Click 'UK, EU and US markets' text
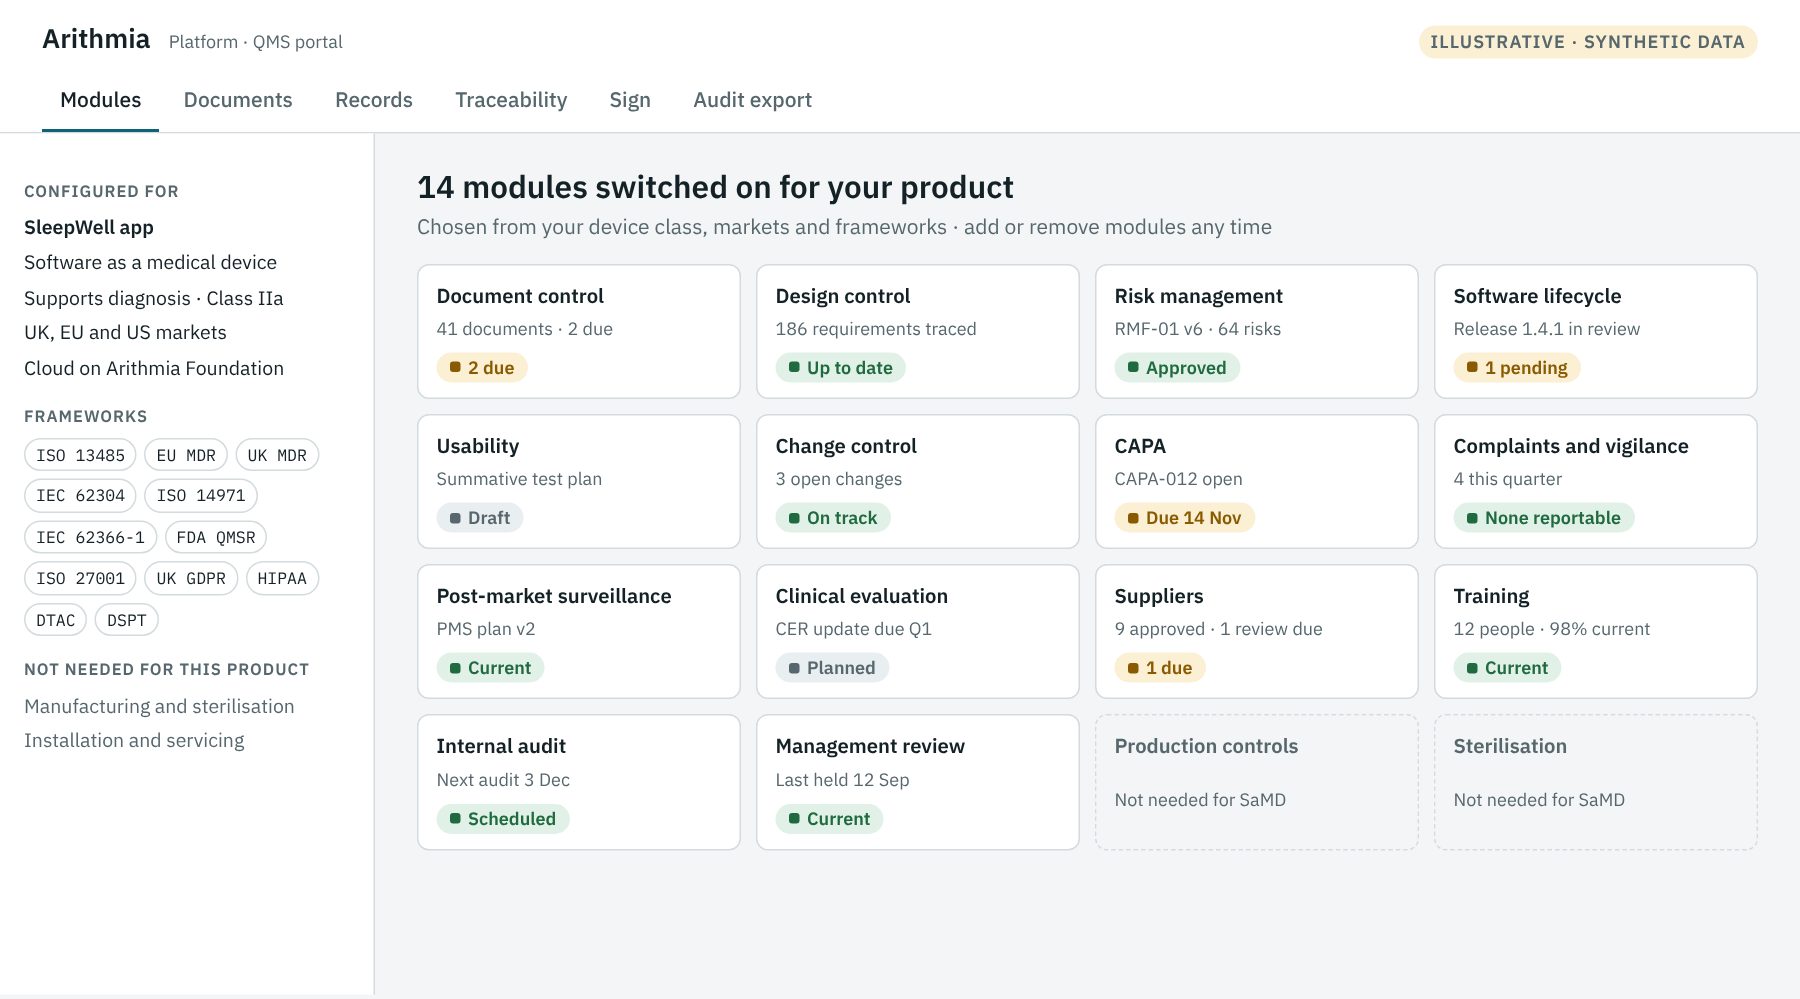Viewport: 1800px width, 999px height. click(125, 332)
